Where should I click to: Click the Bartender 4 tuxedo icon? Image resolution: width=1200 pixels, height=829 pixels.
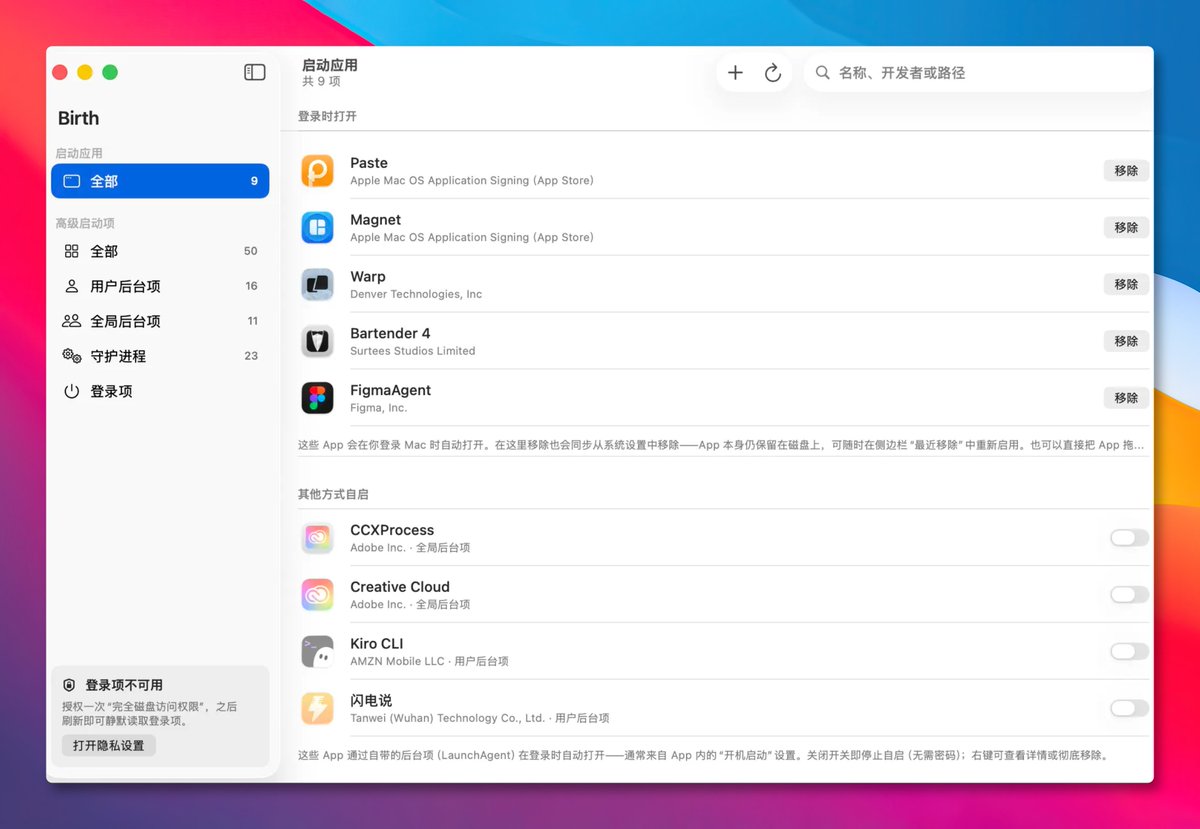[x=318, y=341]
